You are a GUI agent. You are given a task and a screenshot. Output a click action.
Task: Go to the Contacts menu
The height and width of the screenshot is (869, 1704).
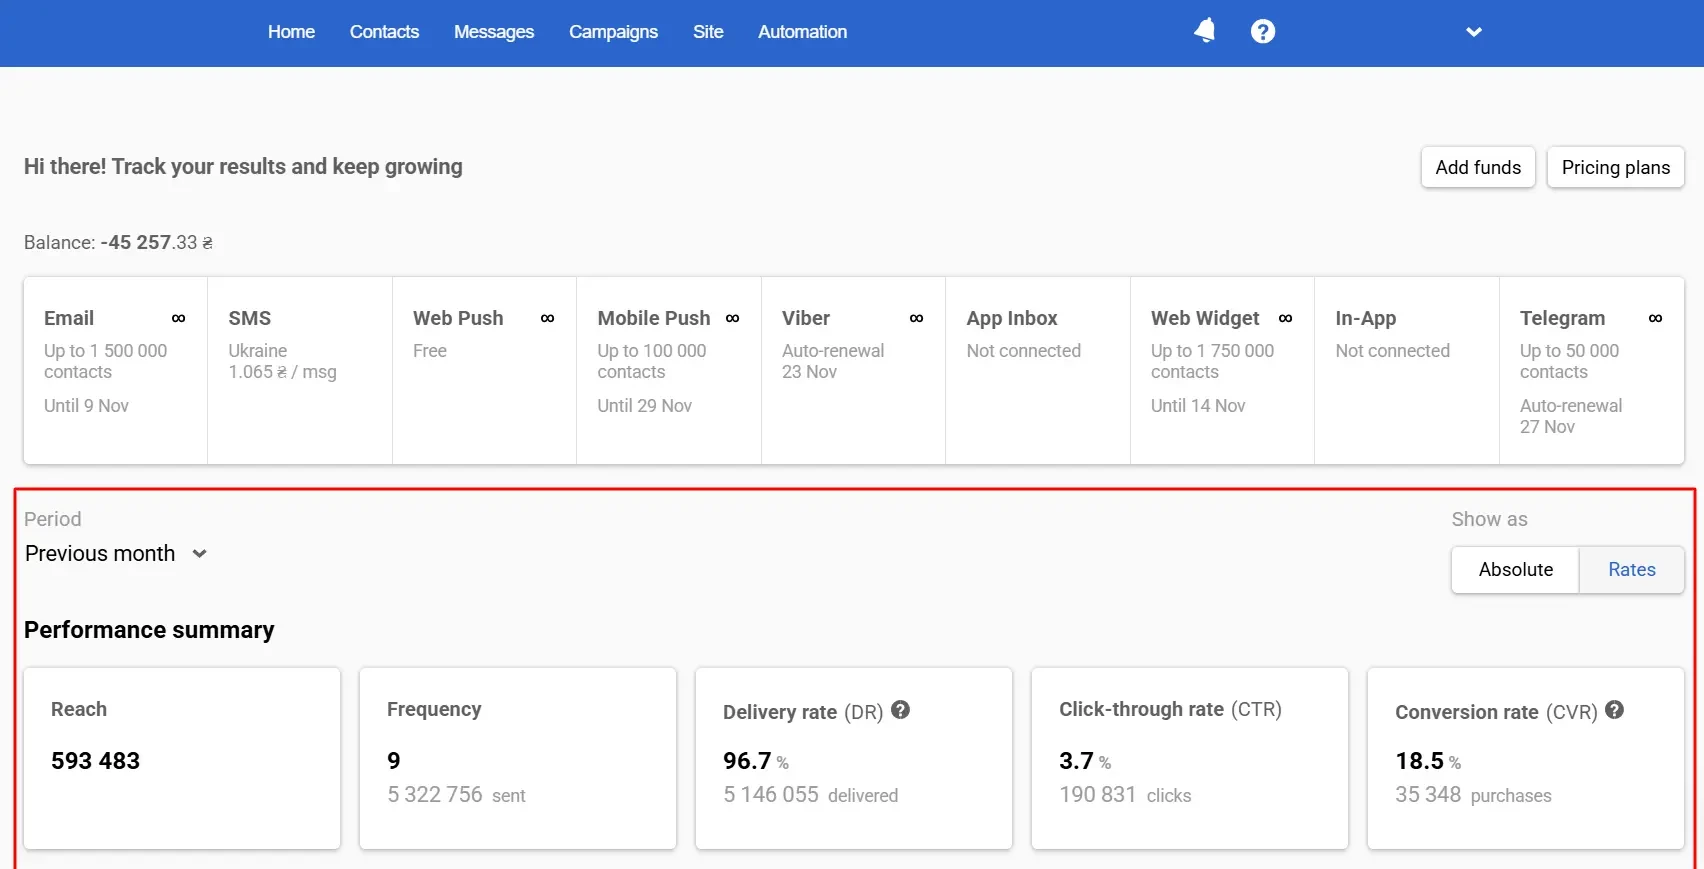pos(384,32)
